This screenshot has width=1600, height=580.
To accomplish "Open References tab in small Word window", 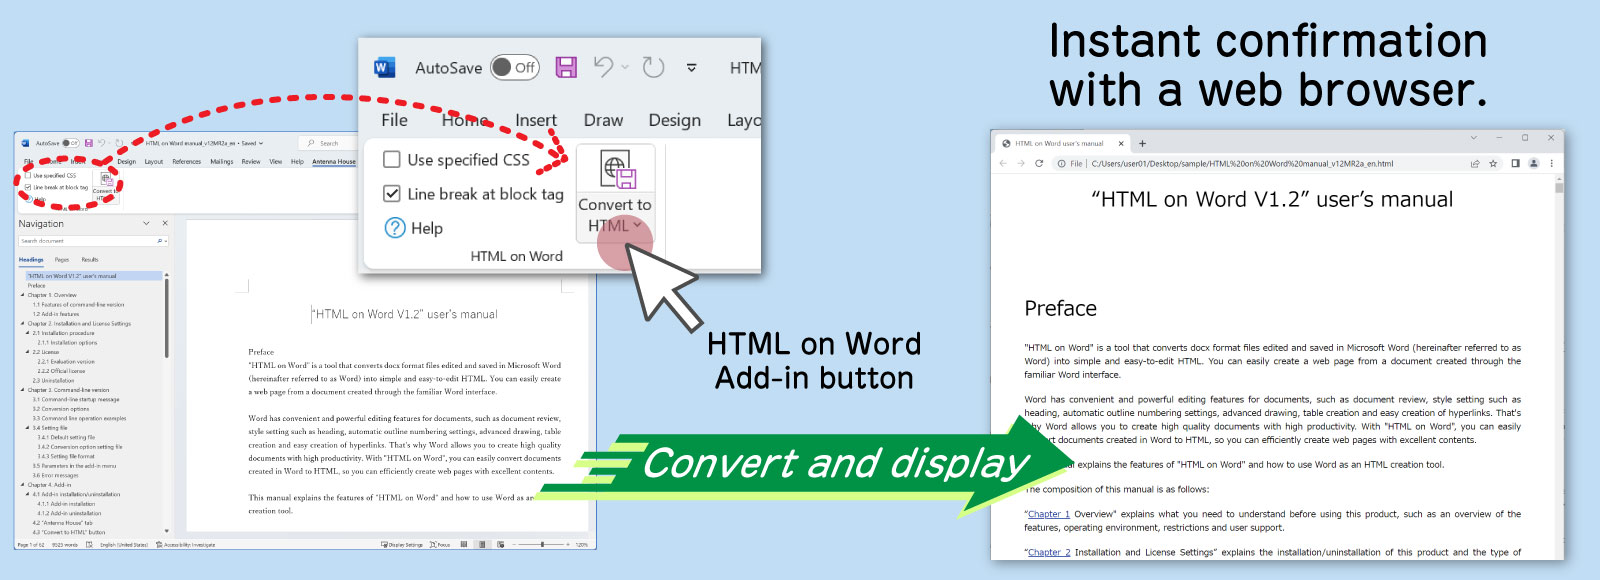I will [186, 161].
